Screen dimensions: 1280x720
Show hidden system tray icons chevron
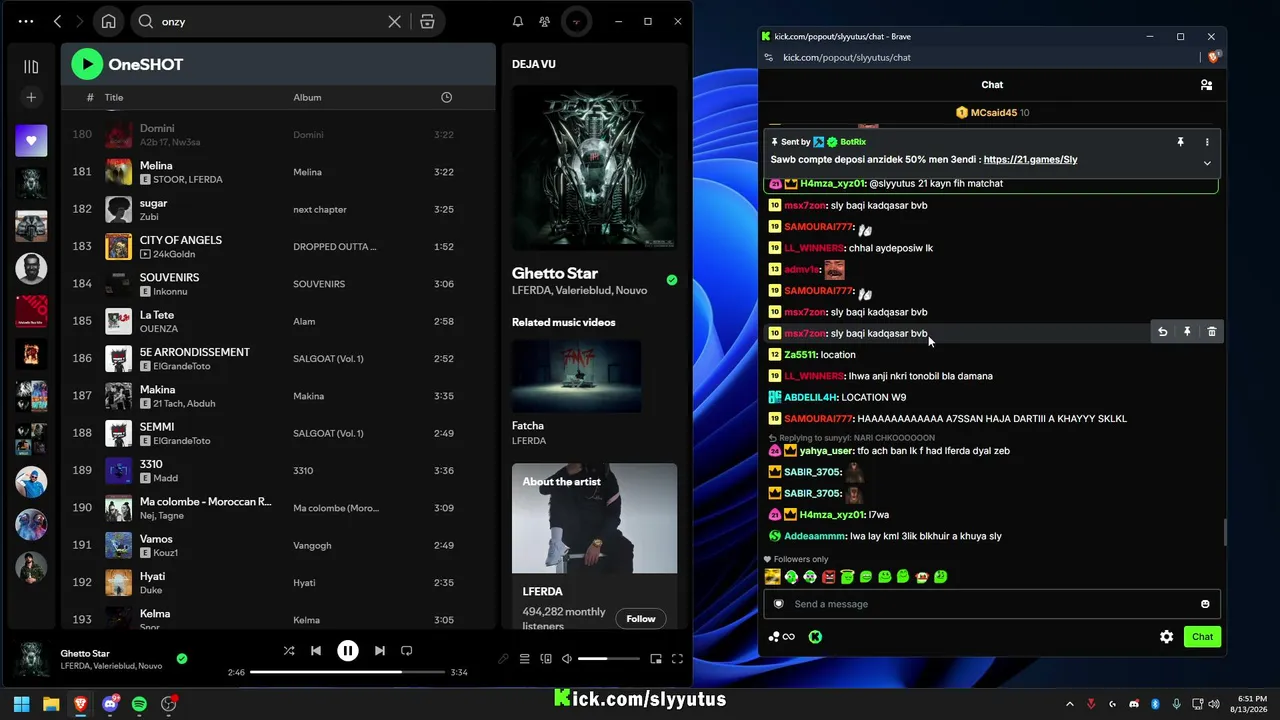click(x=1070, y=704)
